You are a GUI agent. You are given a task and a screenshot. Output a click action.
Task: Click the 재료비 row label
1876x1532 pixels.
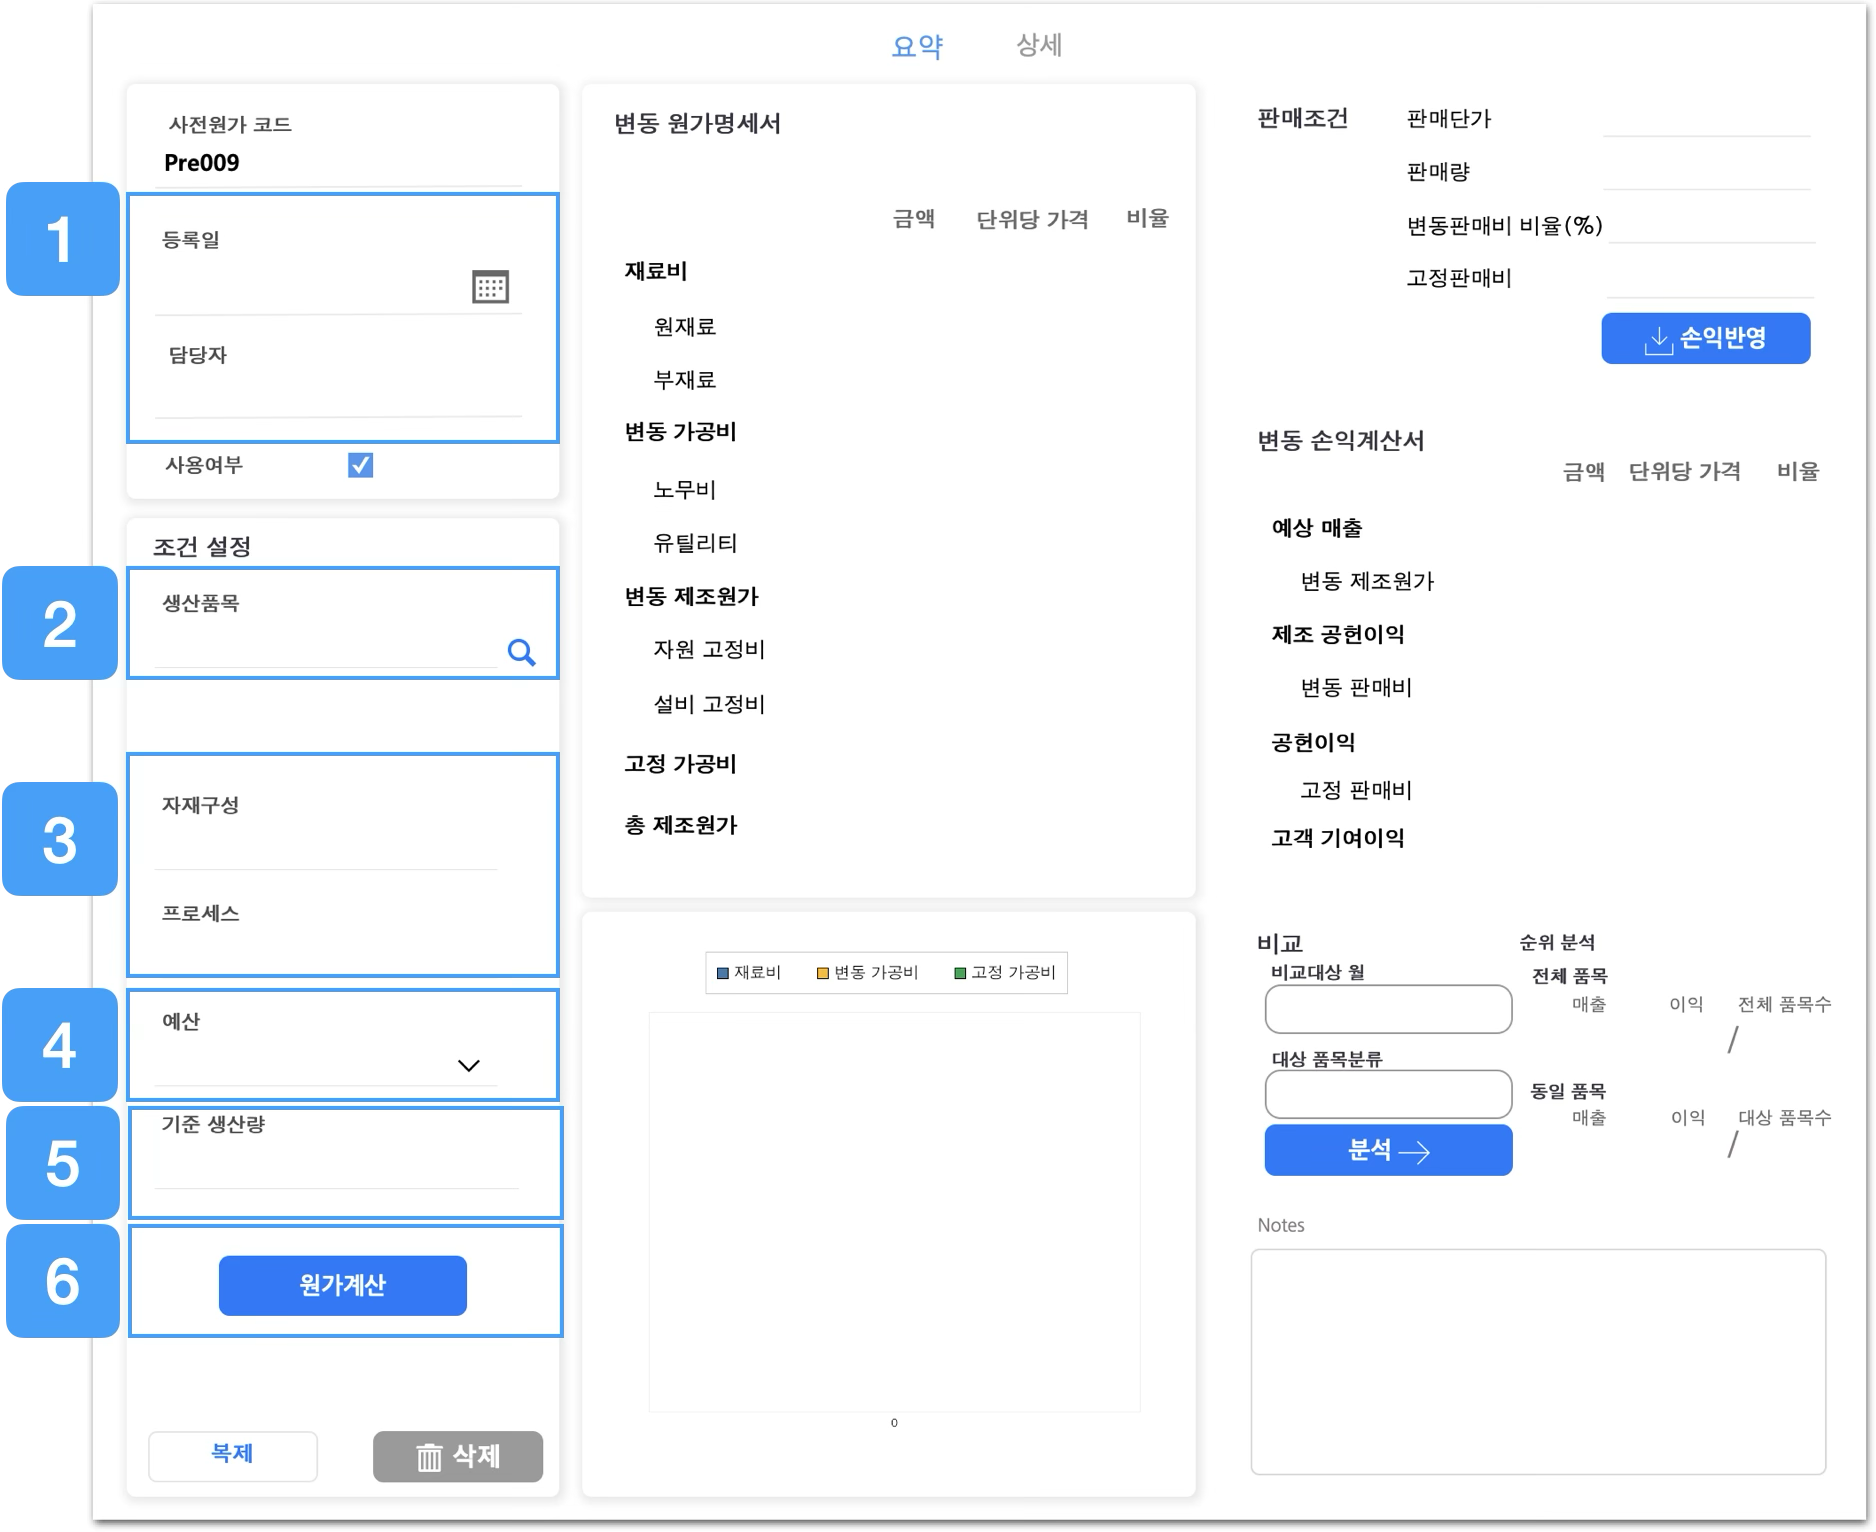[x=656, y=271]
